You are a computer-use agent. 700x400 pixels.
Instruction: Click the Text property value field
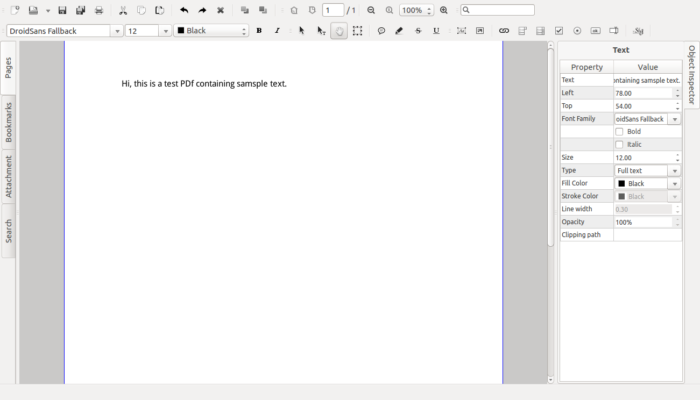(x=647, y=80)
